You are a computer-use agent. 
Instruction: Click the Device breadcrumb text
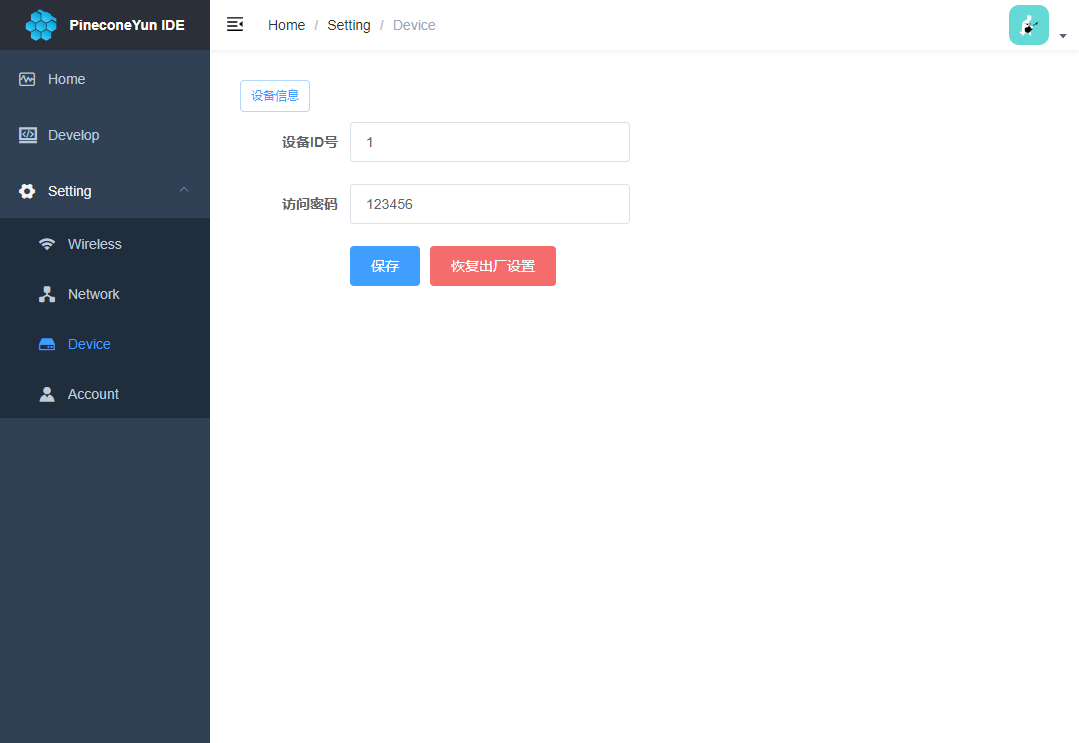click(x=414, y=25)
